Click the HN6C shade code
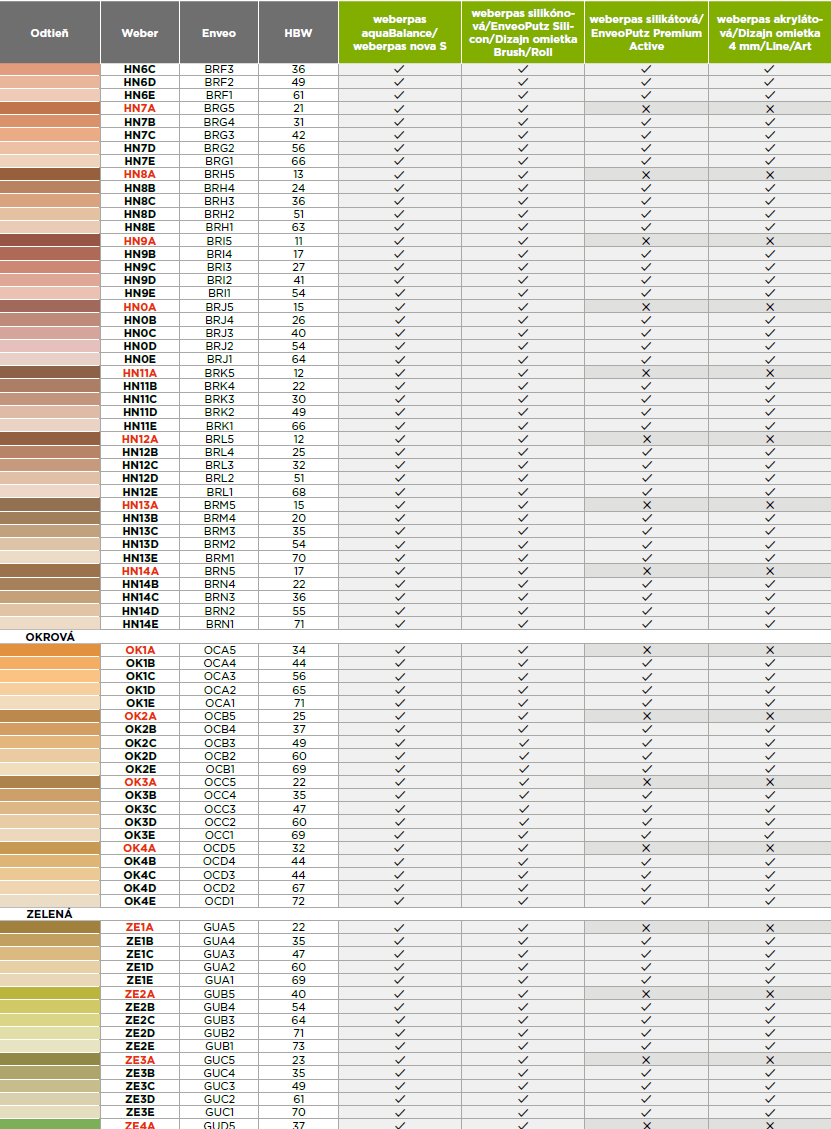 pyautogui.click(x=140, y=69)
